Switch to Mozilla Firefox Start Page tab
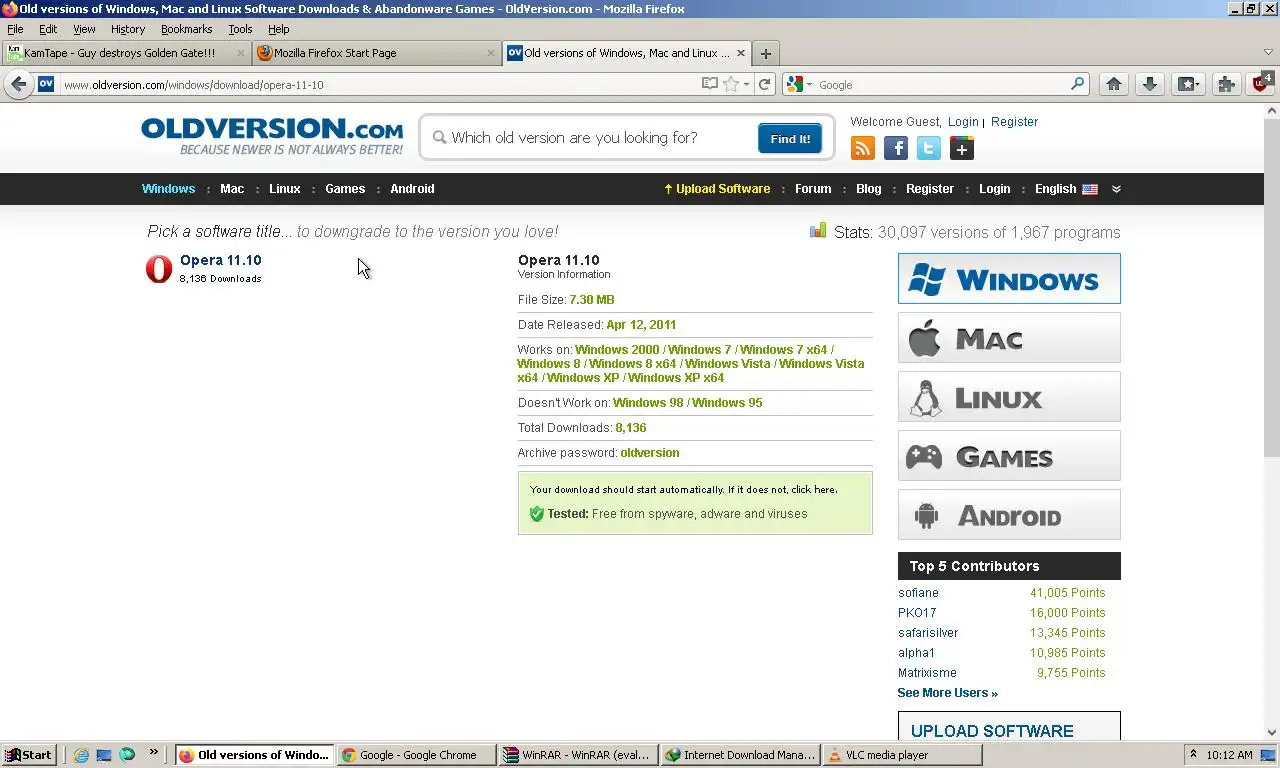Screen dimensions: 1280x768 pyautogui.click(x=376, y=53)
